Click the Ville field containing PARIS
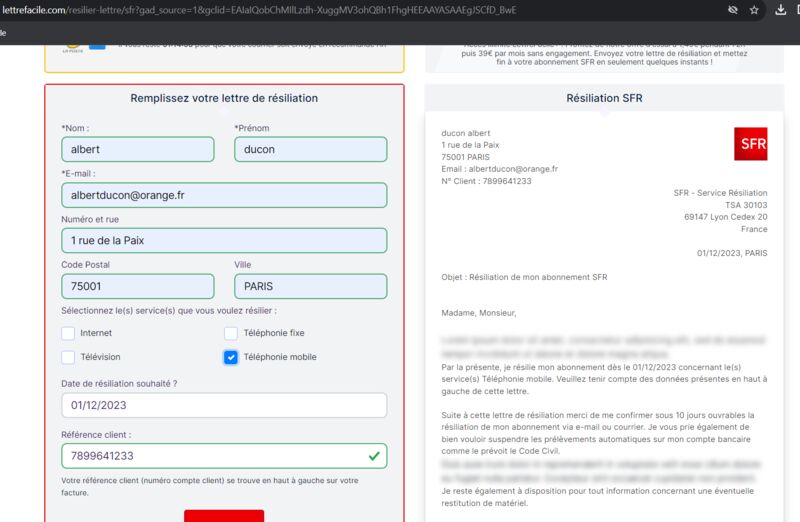 pos(311,286)
